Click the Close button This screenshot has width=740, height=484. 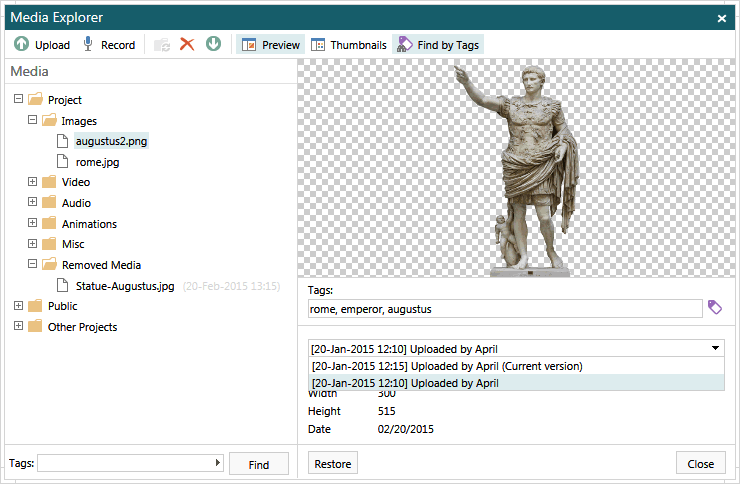(700, 463)
